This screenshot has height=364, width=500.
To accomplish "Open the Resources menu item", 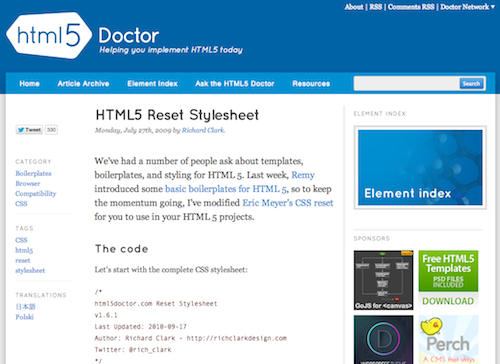I will tap(311, 84).
